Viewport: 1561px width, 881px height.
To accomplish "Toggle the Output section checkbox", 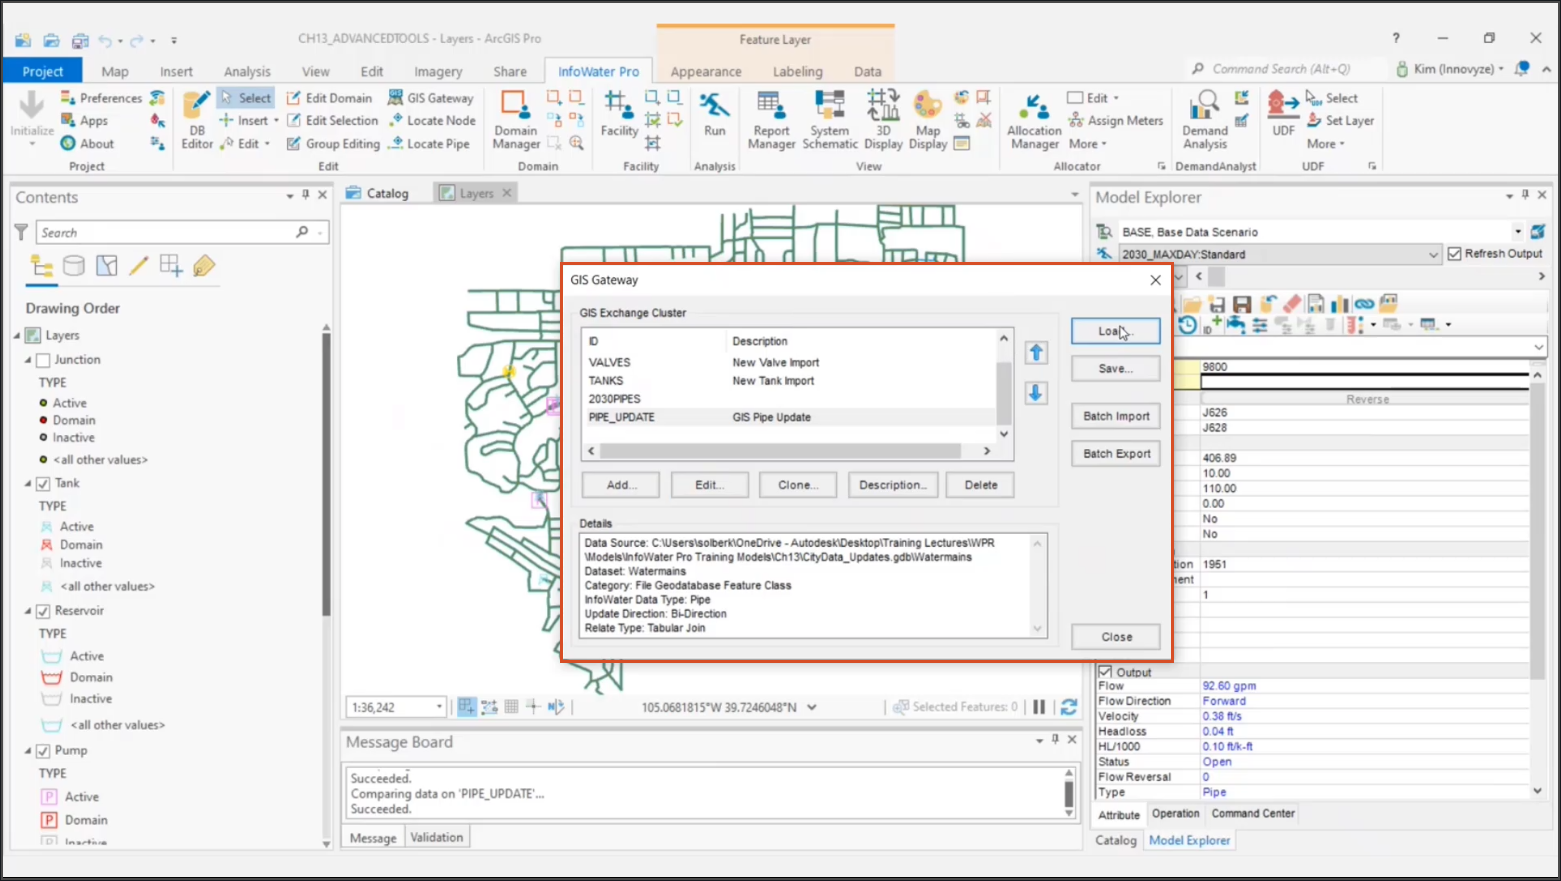I will click(1105, 672).
